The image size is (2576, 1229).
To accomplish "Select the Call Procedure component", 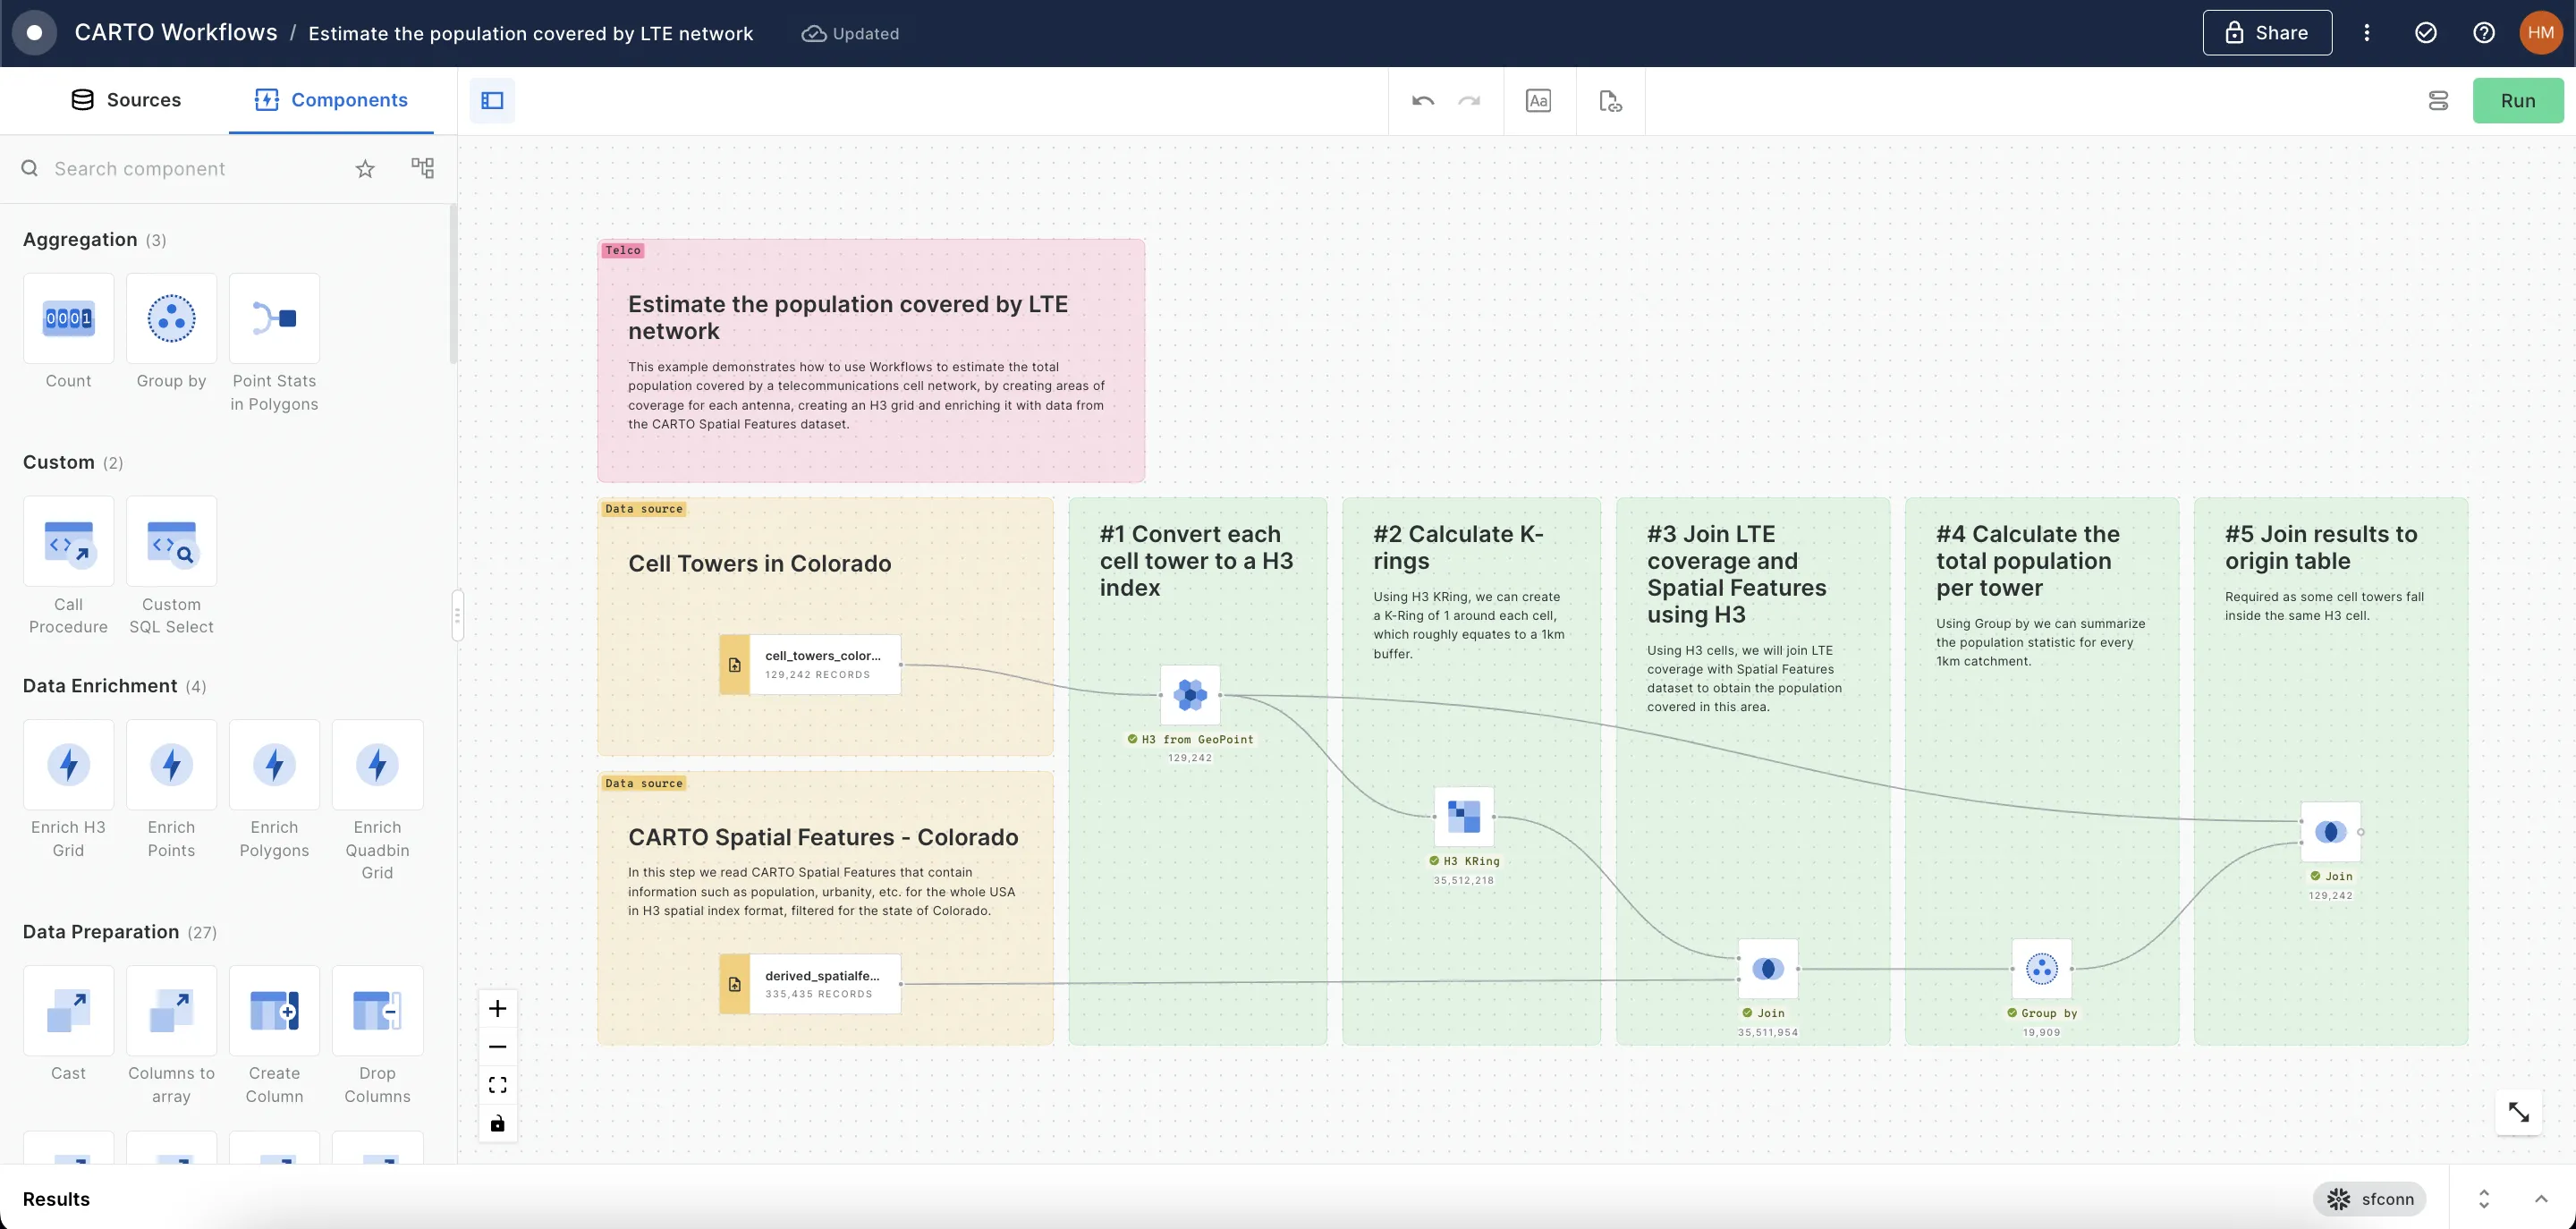I will 67,542.
